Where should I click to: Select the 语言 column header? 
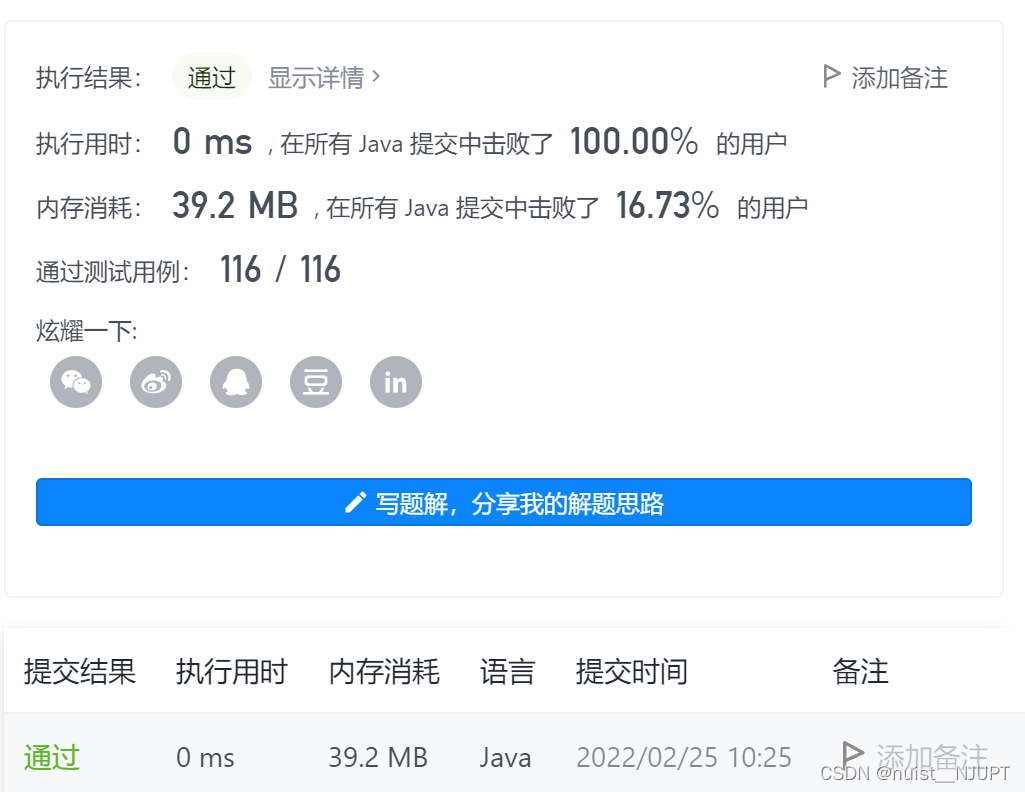[x=507, y=672]
